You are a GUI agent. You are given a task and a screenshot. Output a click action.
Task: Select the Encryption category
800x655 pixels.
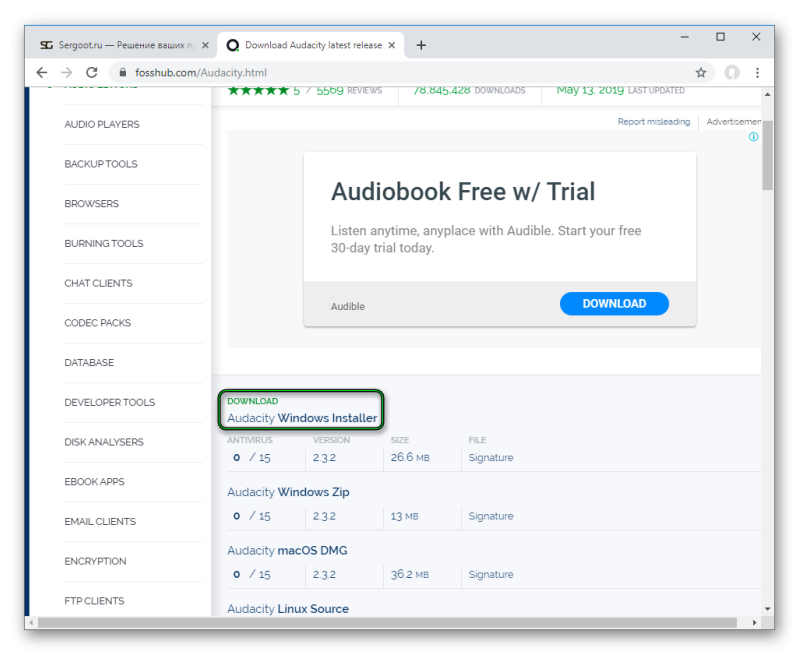coord(95,561)
